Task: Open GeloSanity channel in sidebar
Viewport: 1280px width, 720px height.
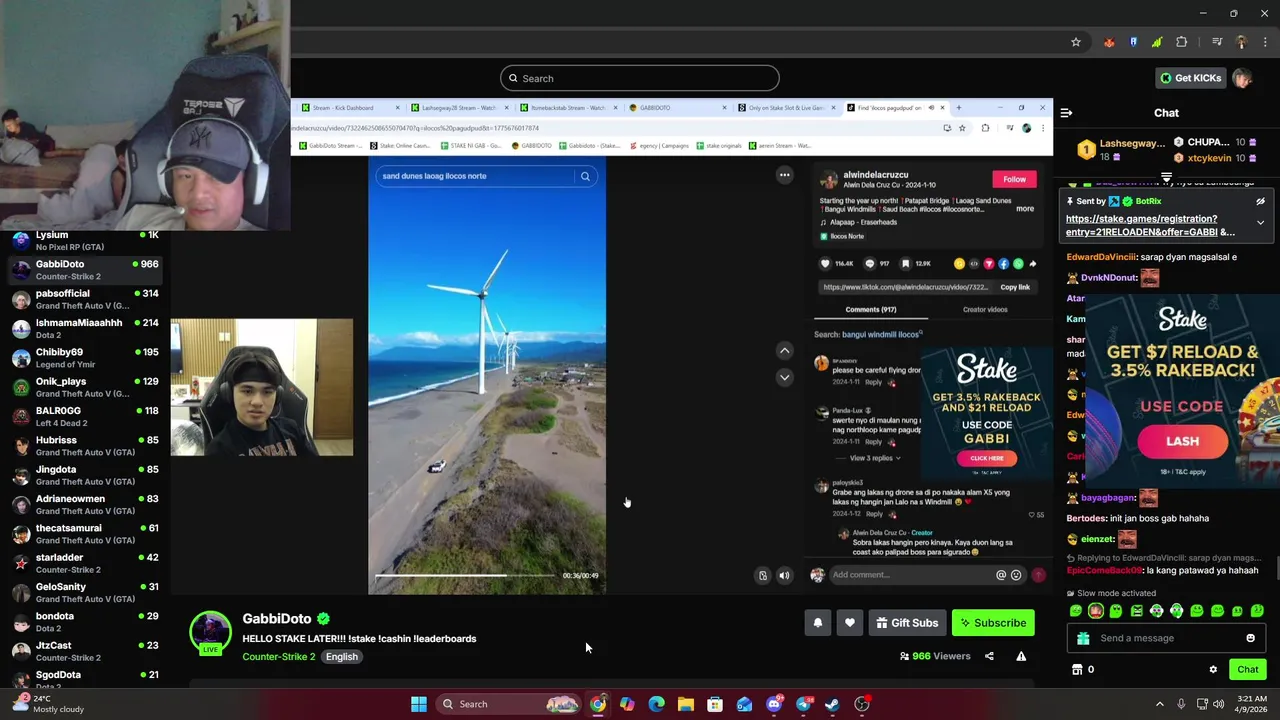Action: point(85,592)
